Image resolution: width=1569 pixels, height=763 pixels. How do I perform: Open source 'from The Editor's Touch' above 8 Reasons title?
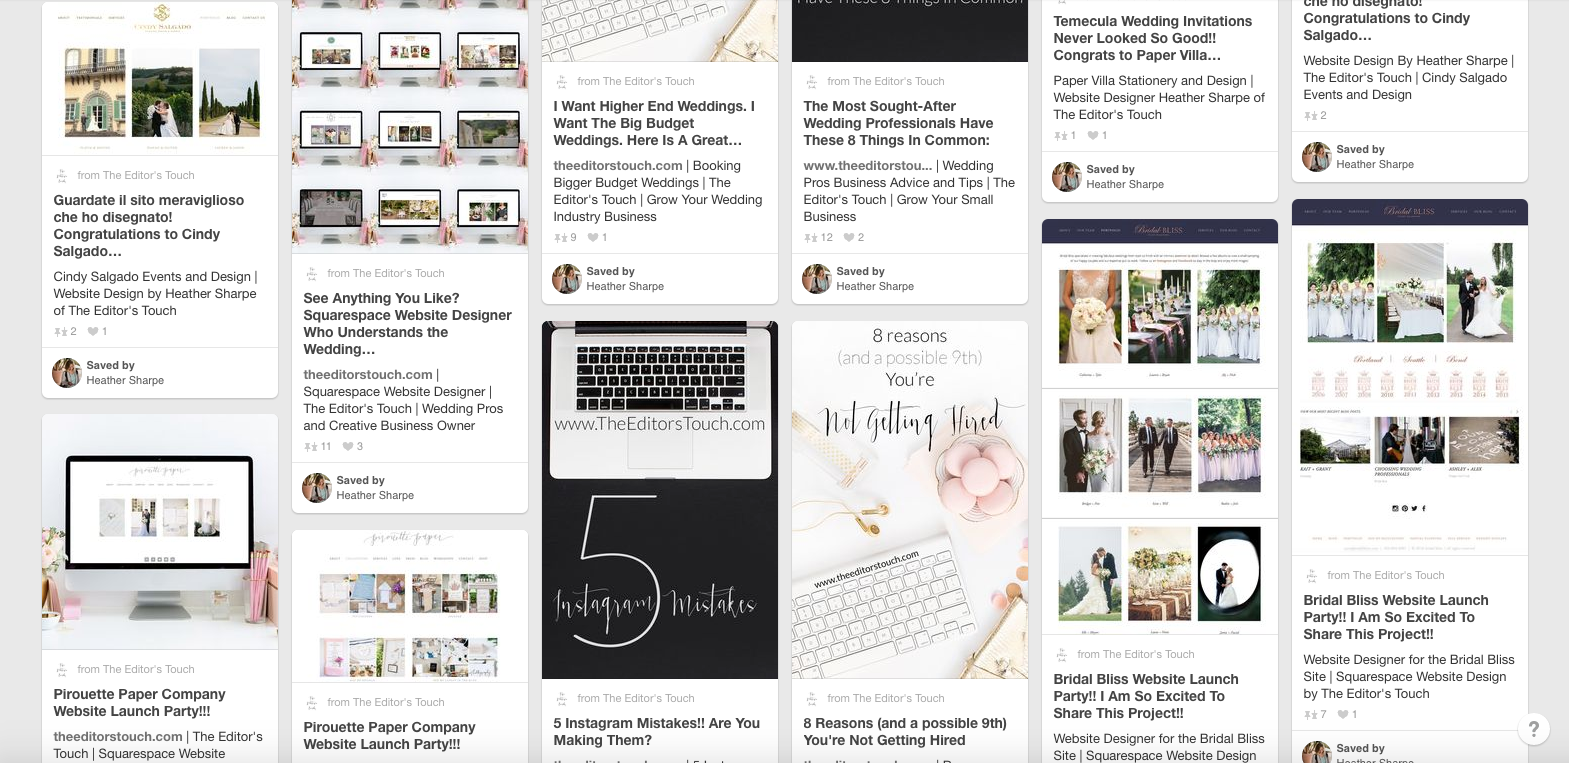885,698
